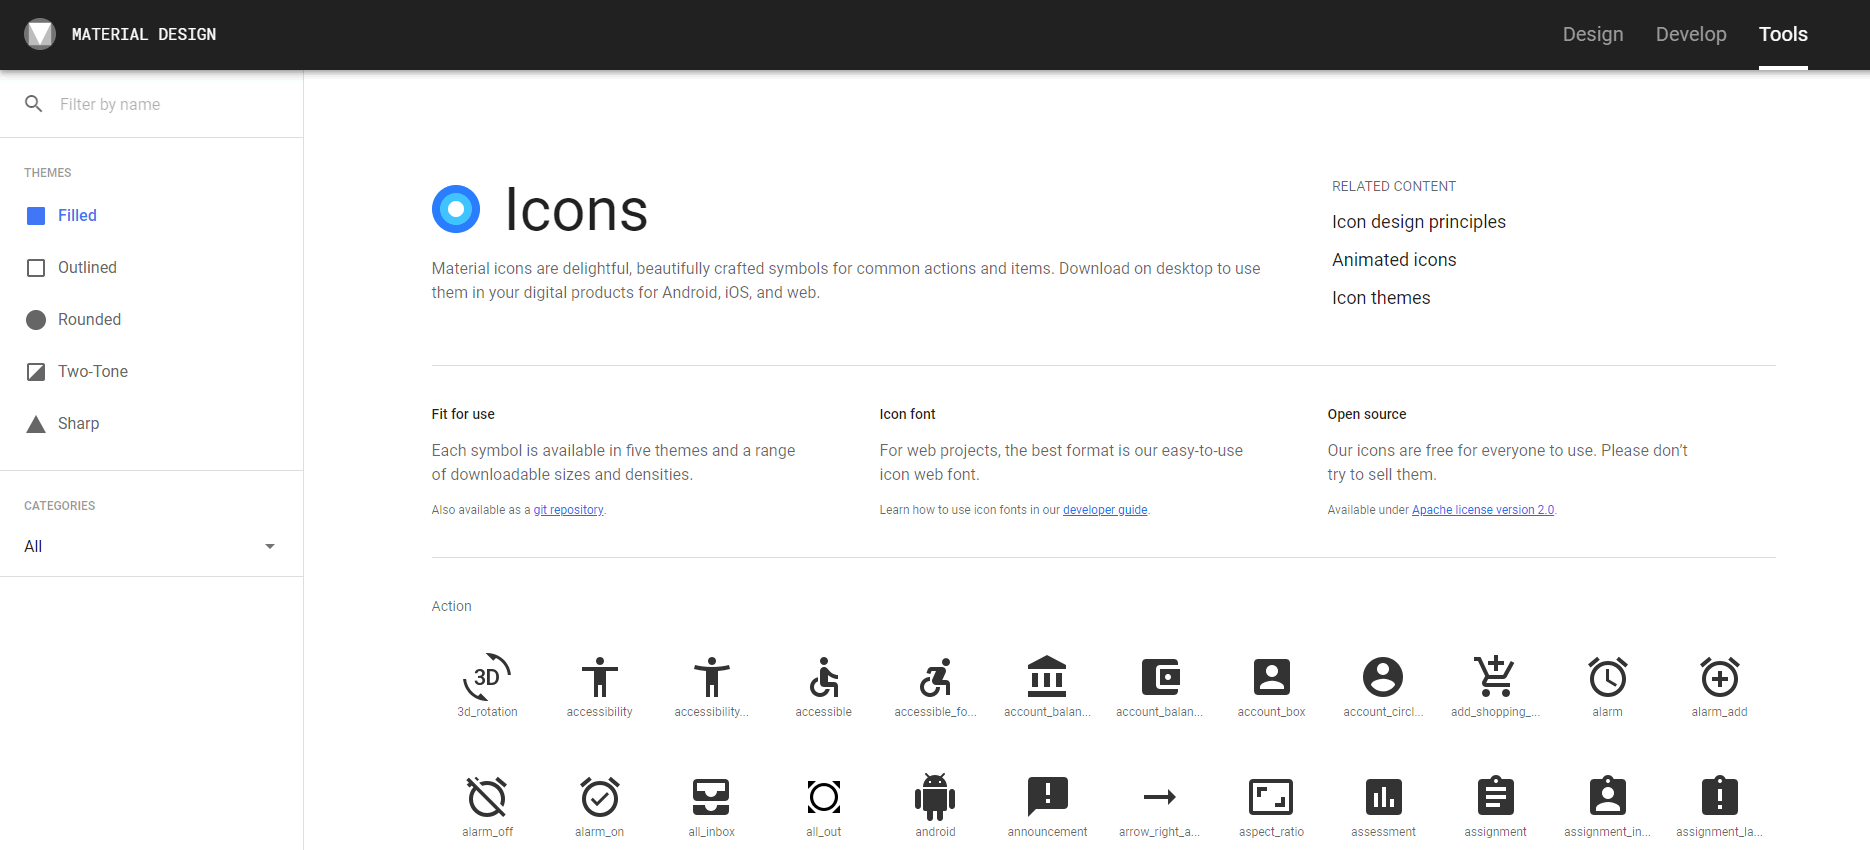Enable the Two-Tone theme
The image size is (1870, 850).
pos(92,372)
